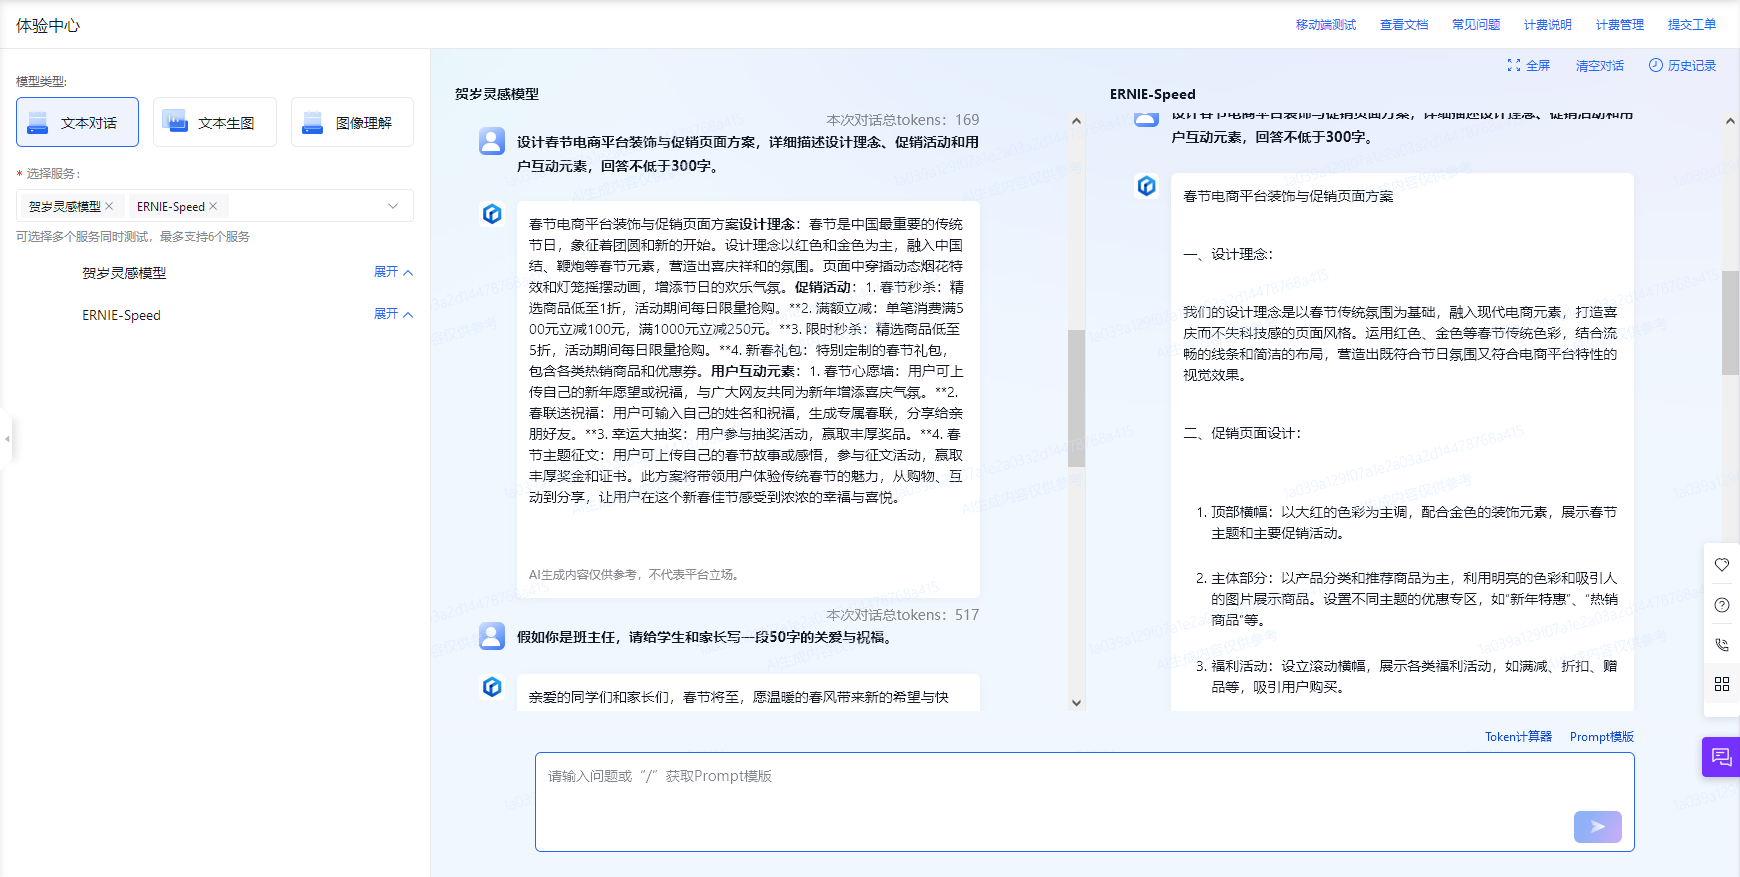
Task: Click 本次对话总tokens: 169 text
Action: 903,120
